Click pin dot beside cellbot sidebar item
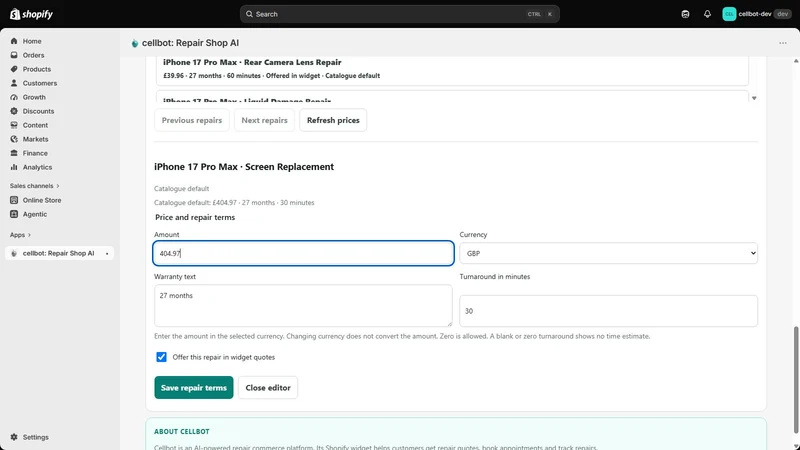This screenshot has width=800, height=450. tap(107, 254)
